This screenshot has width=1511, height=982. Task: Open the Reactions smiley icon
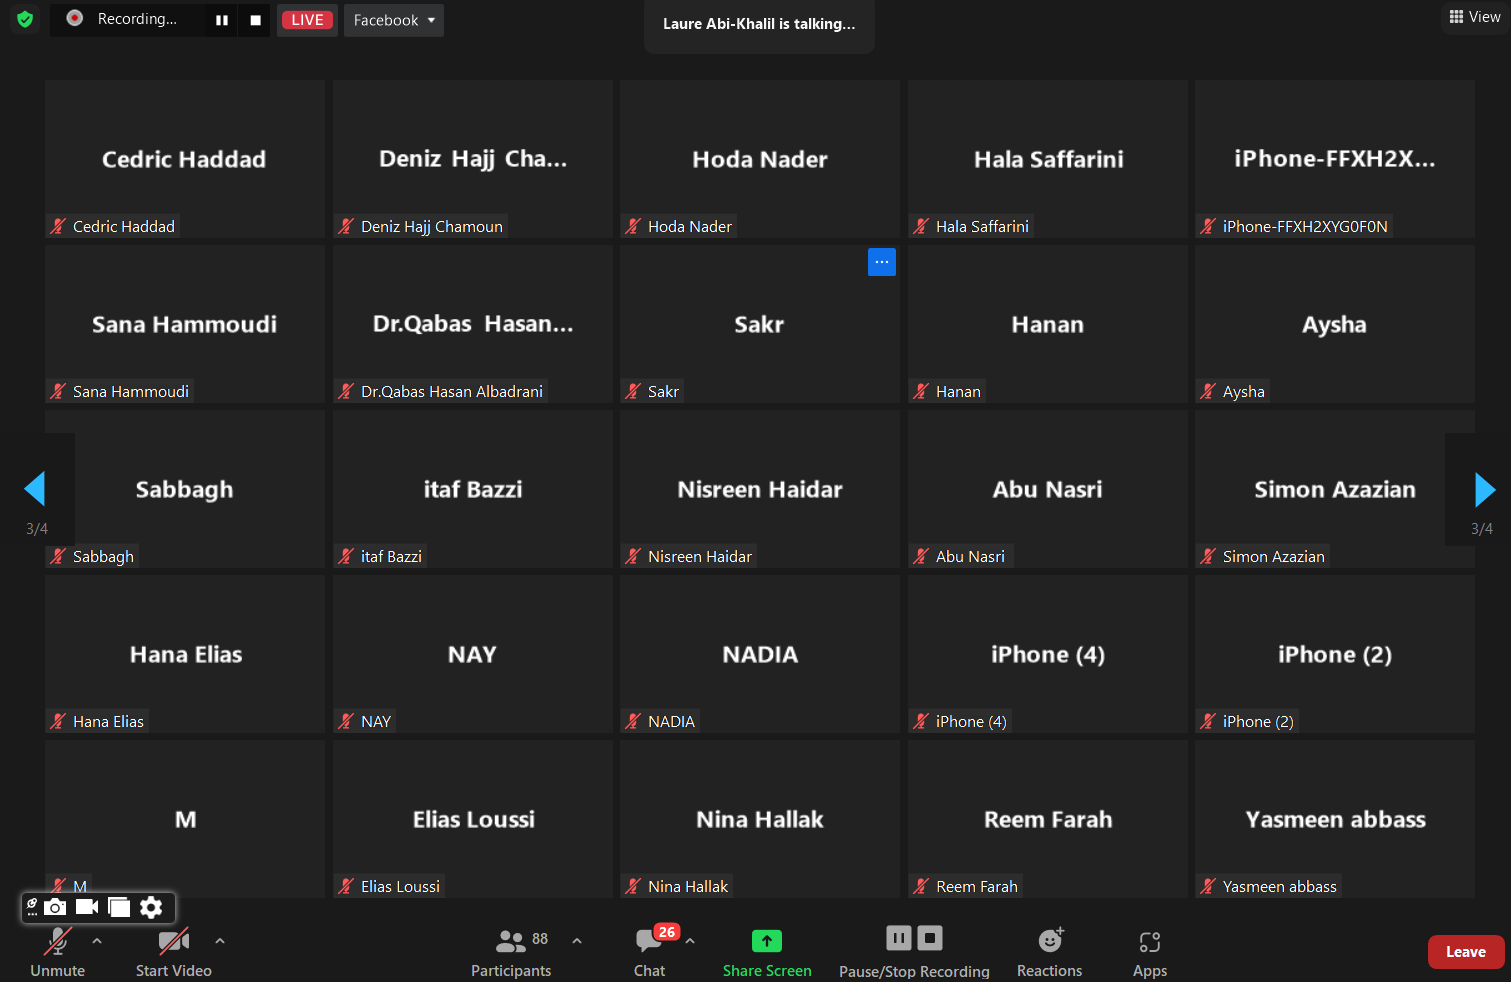1050,940
